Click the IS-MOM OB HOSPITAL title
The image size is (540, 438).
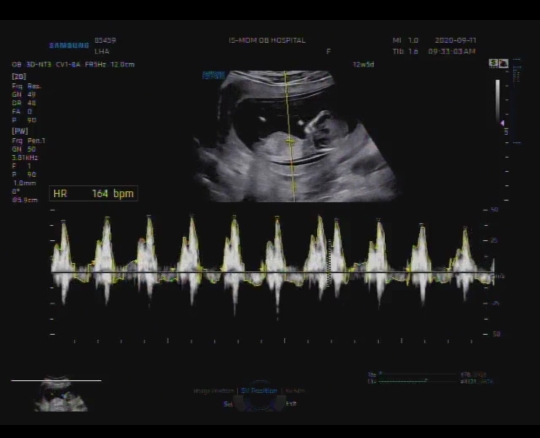tap(267, 40)
